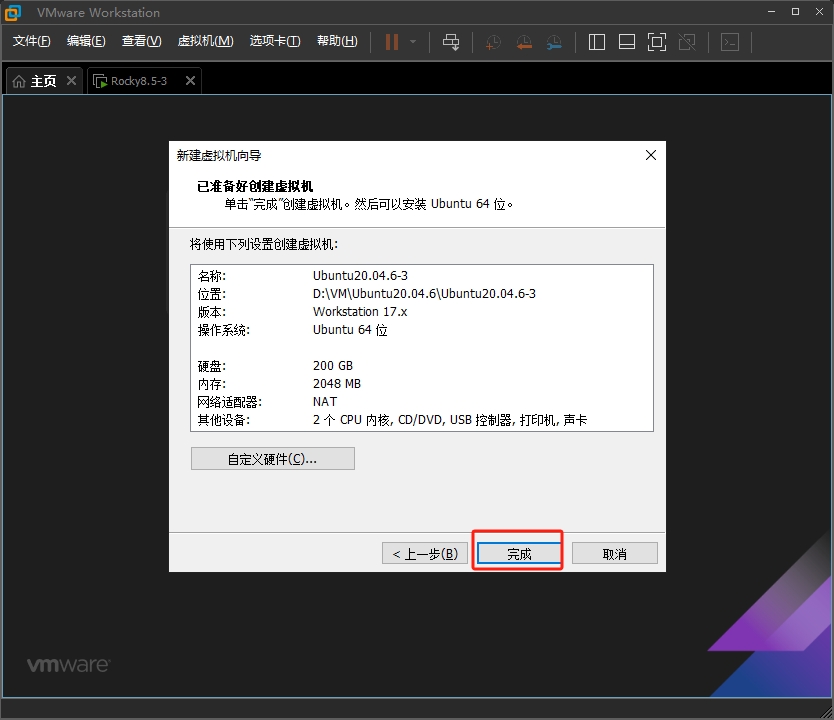Click the Ubuntu 64 位 OS value
The image size is (834, 720).
[x=350, y=330]
